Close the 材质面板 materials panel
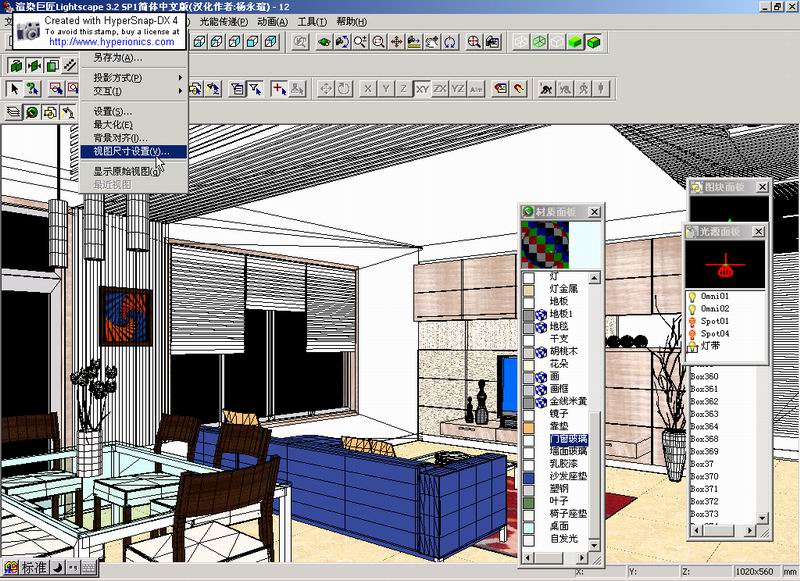Viewport: 800px width, 581px height. (594, 212)
